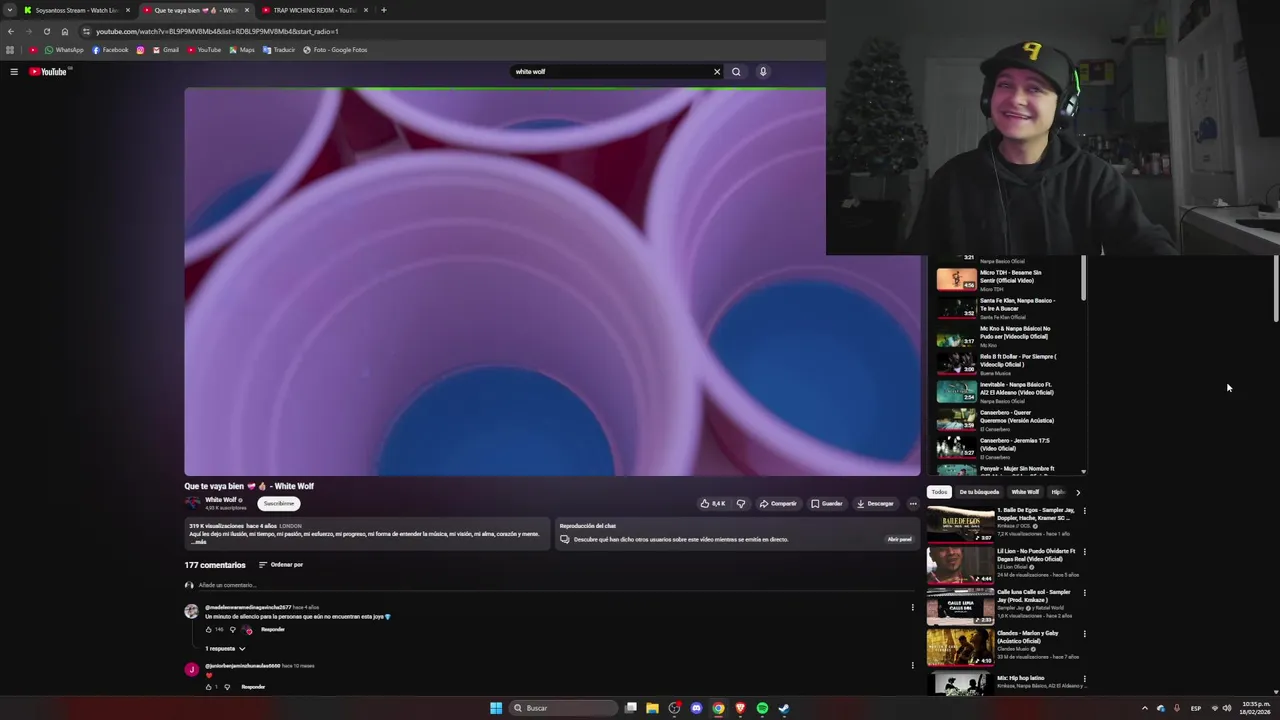Click the browser home icon
The height and width of the screenshot is (720, 1280).
tap(65, 31)
